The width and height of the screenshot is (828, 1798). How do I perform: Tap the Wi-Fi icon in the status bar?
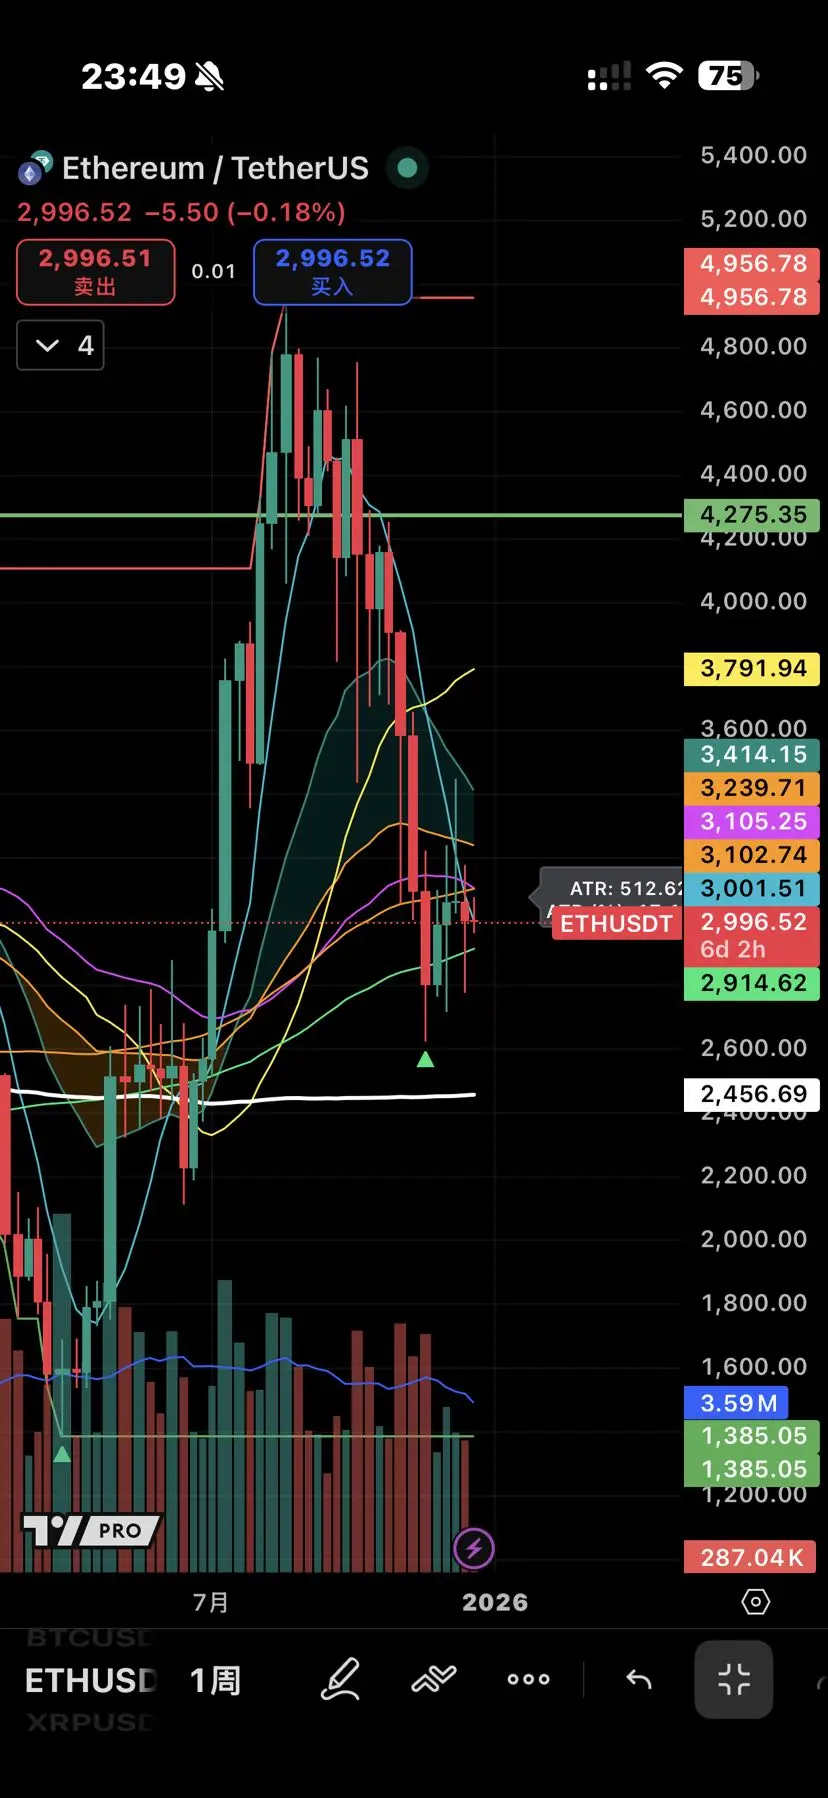click(665, 75)
